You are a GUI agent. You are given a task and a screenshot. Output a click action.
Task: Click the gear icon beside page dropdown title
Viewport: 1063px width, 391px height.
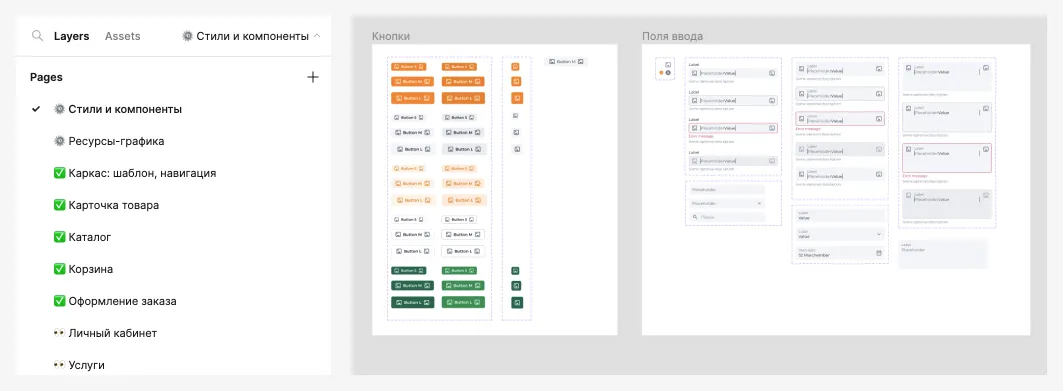pos(188,36)
